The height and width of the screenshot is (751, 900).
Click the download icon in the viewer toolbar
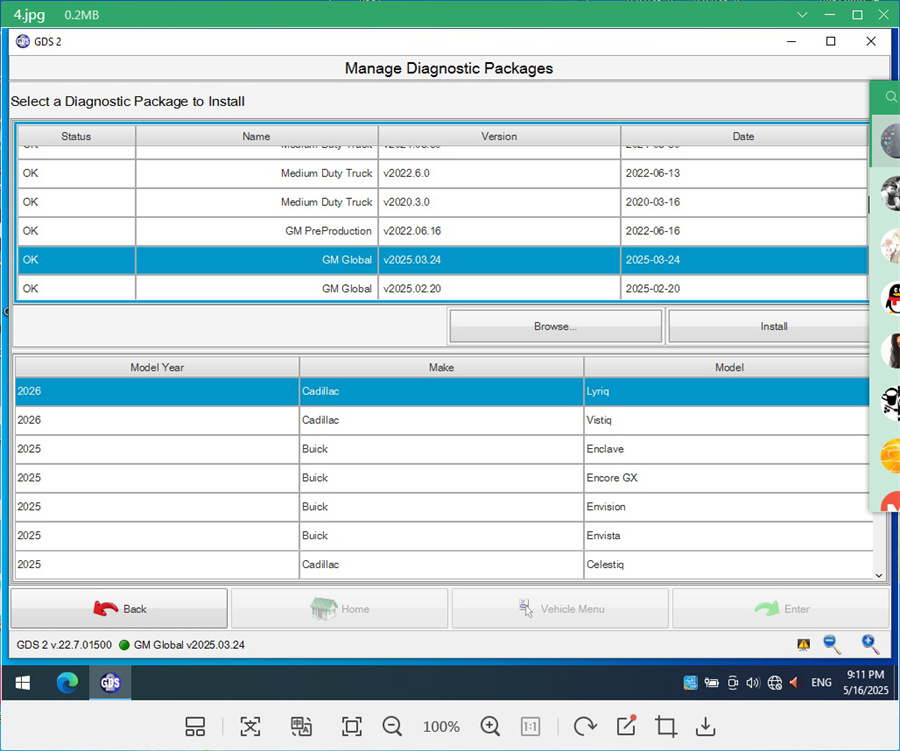(x=705, y=726)
